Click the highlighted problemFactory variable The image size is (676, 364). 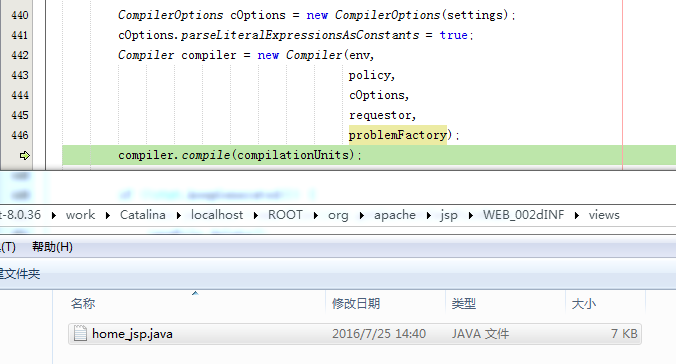point(397,135)
